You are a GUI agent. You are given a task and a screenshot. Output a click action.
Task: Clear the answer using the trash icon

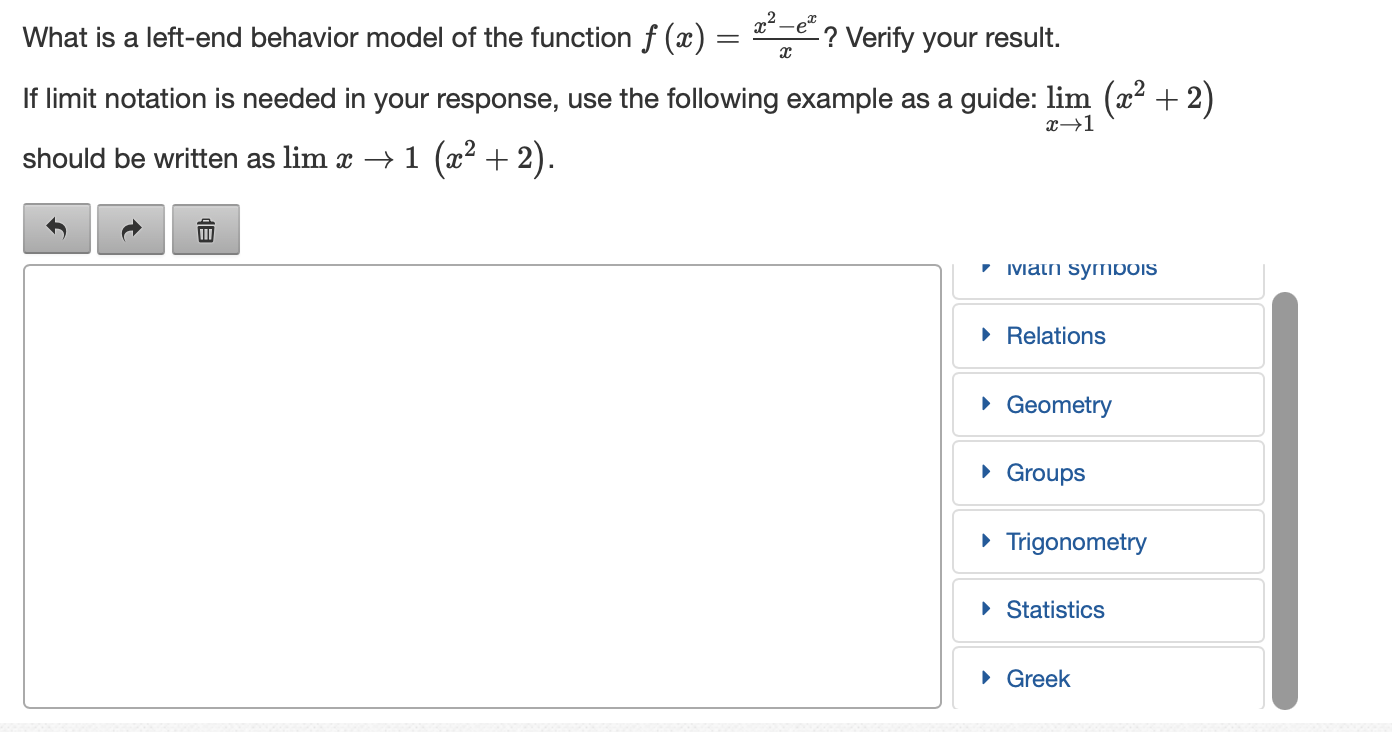(x=206, y=228)
